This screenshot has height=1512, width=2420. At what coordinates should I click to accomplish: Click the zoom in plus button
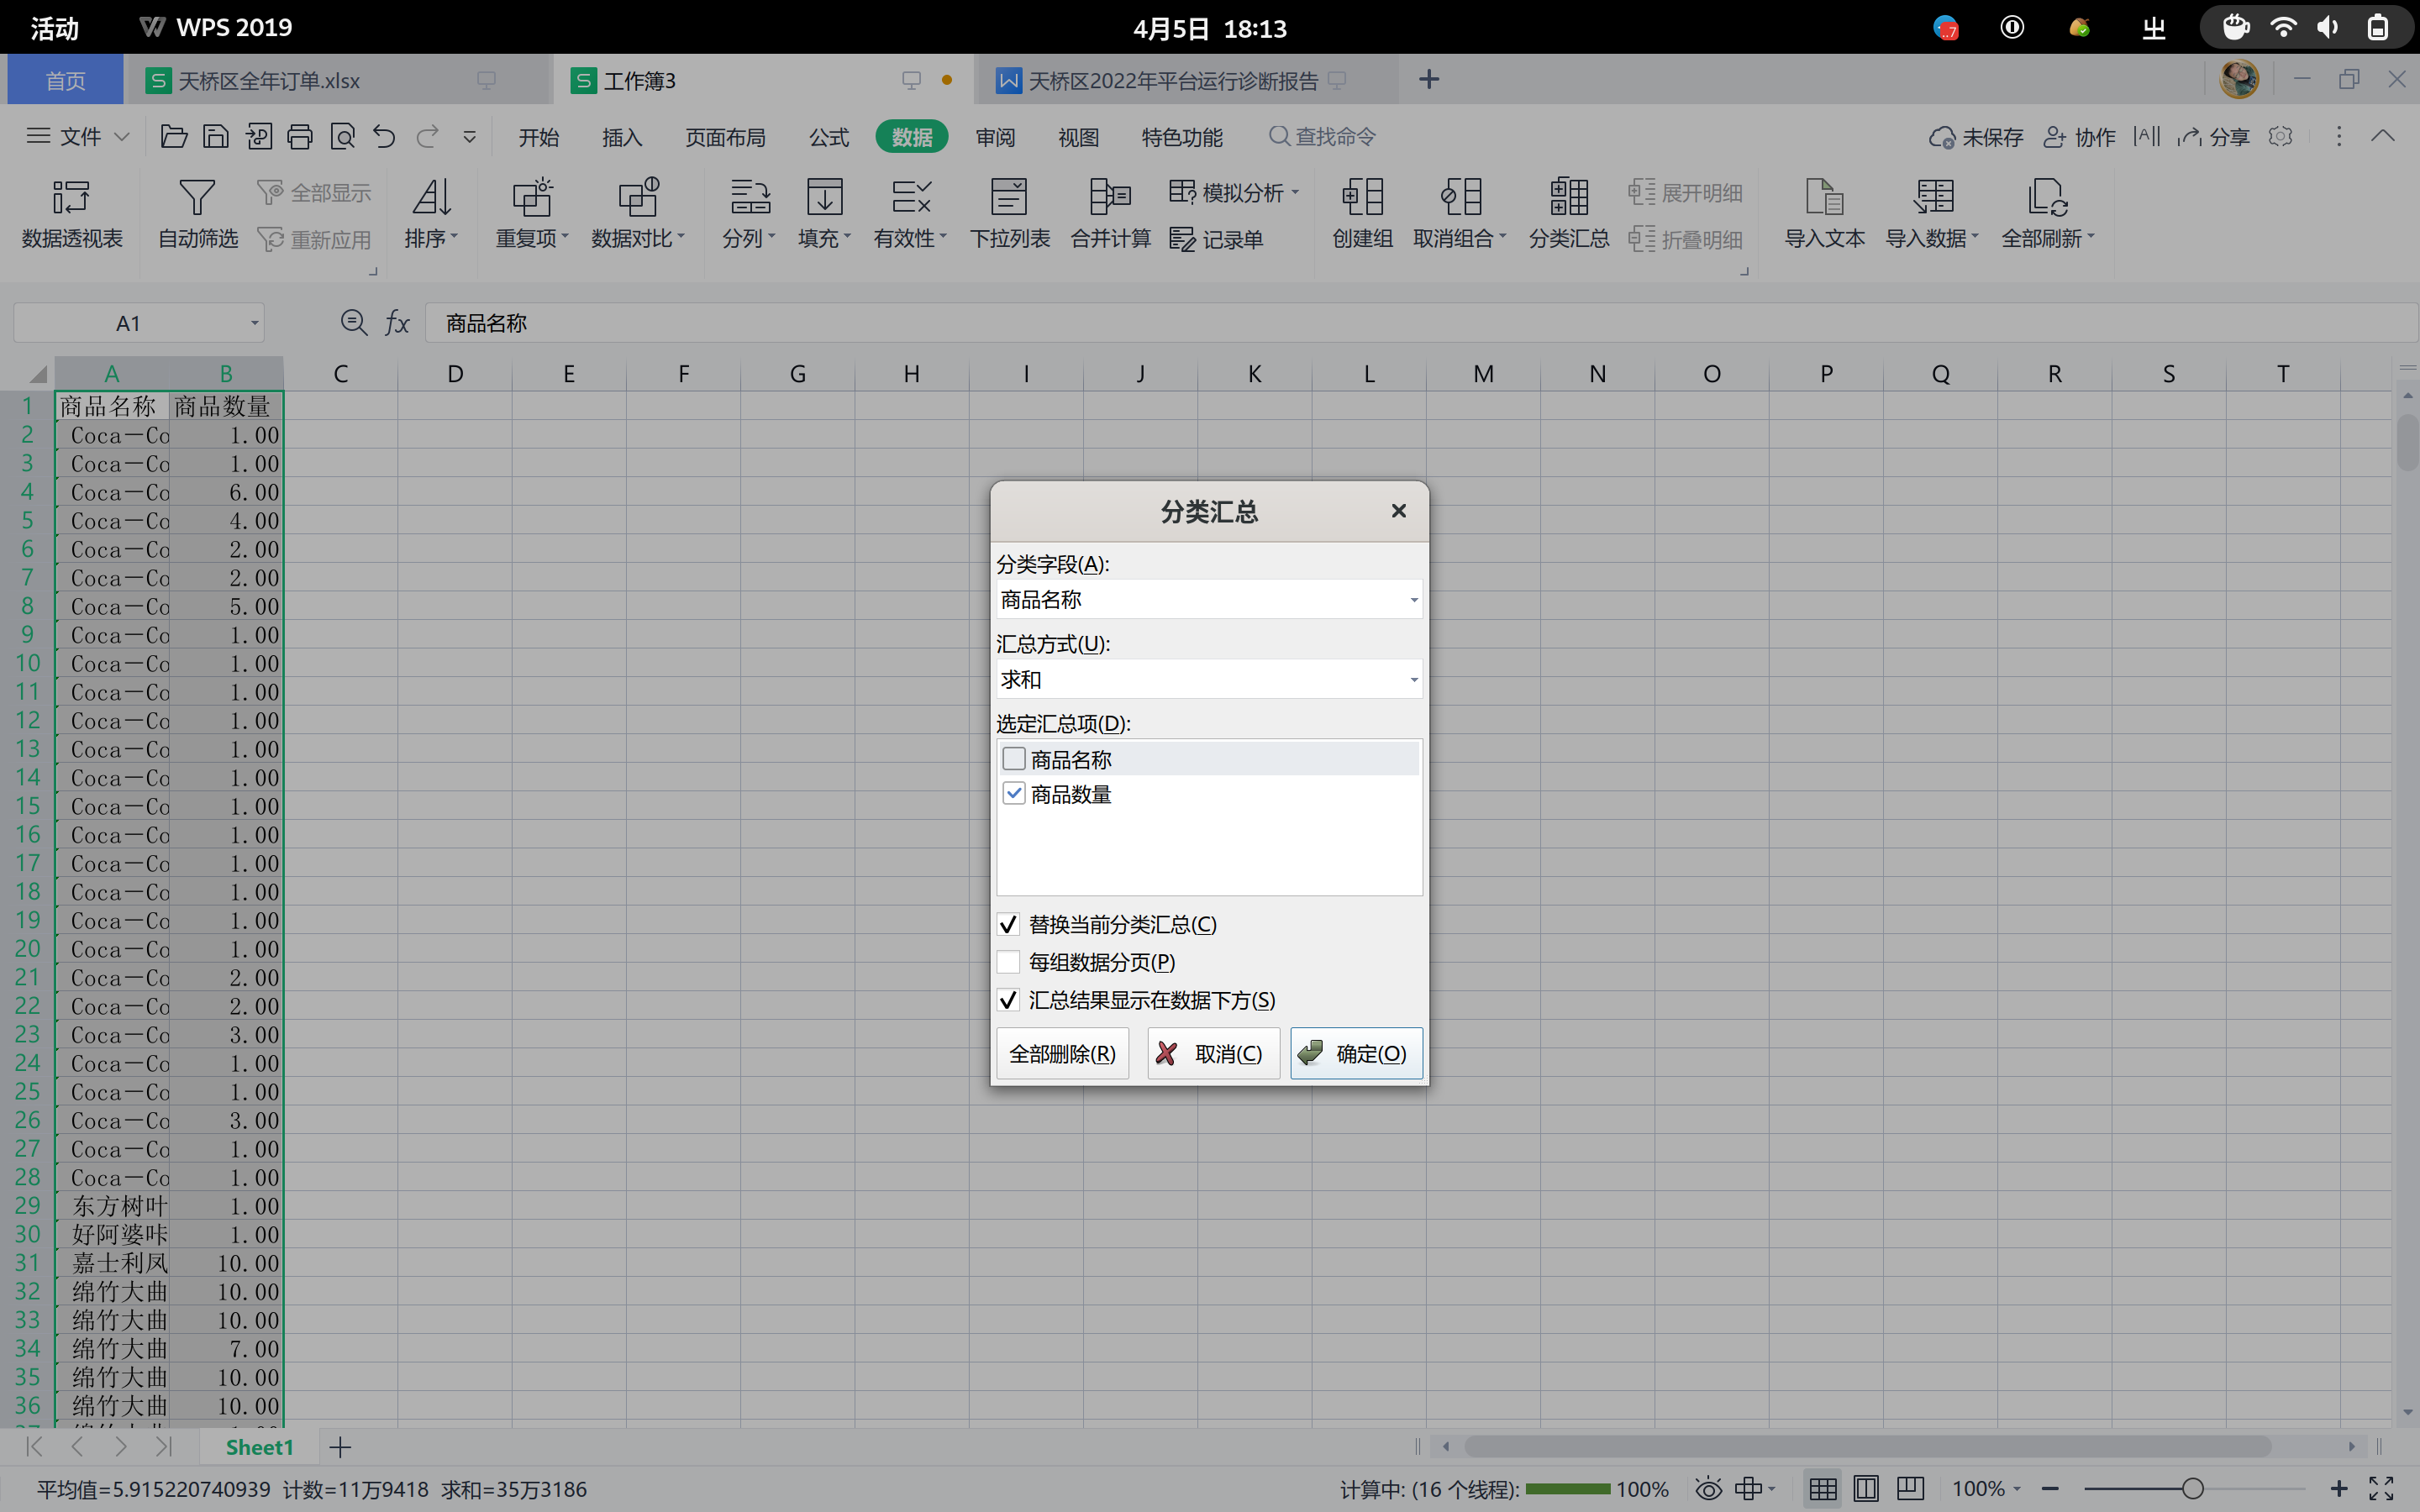(2339, 1488)
